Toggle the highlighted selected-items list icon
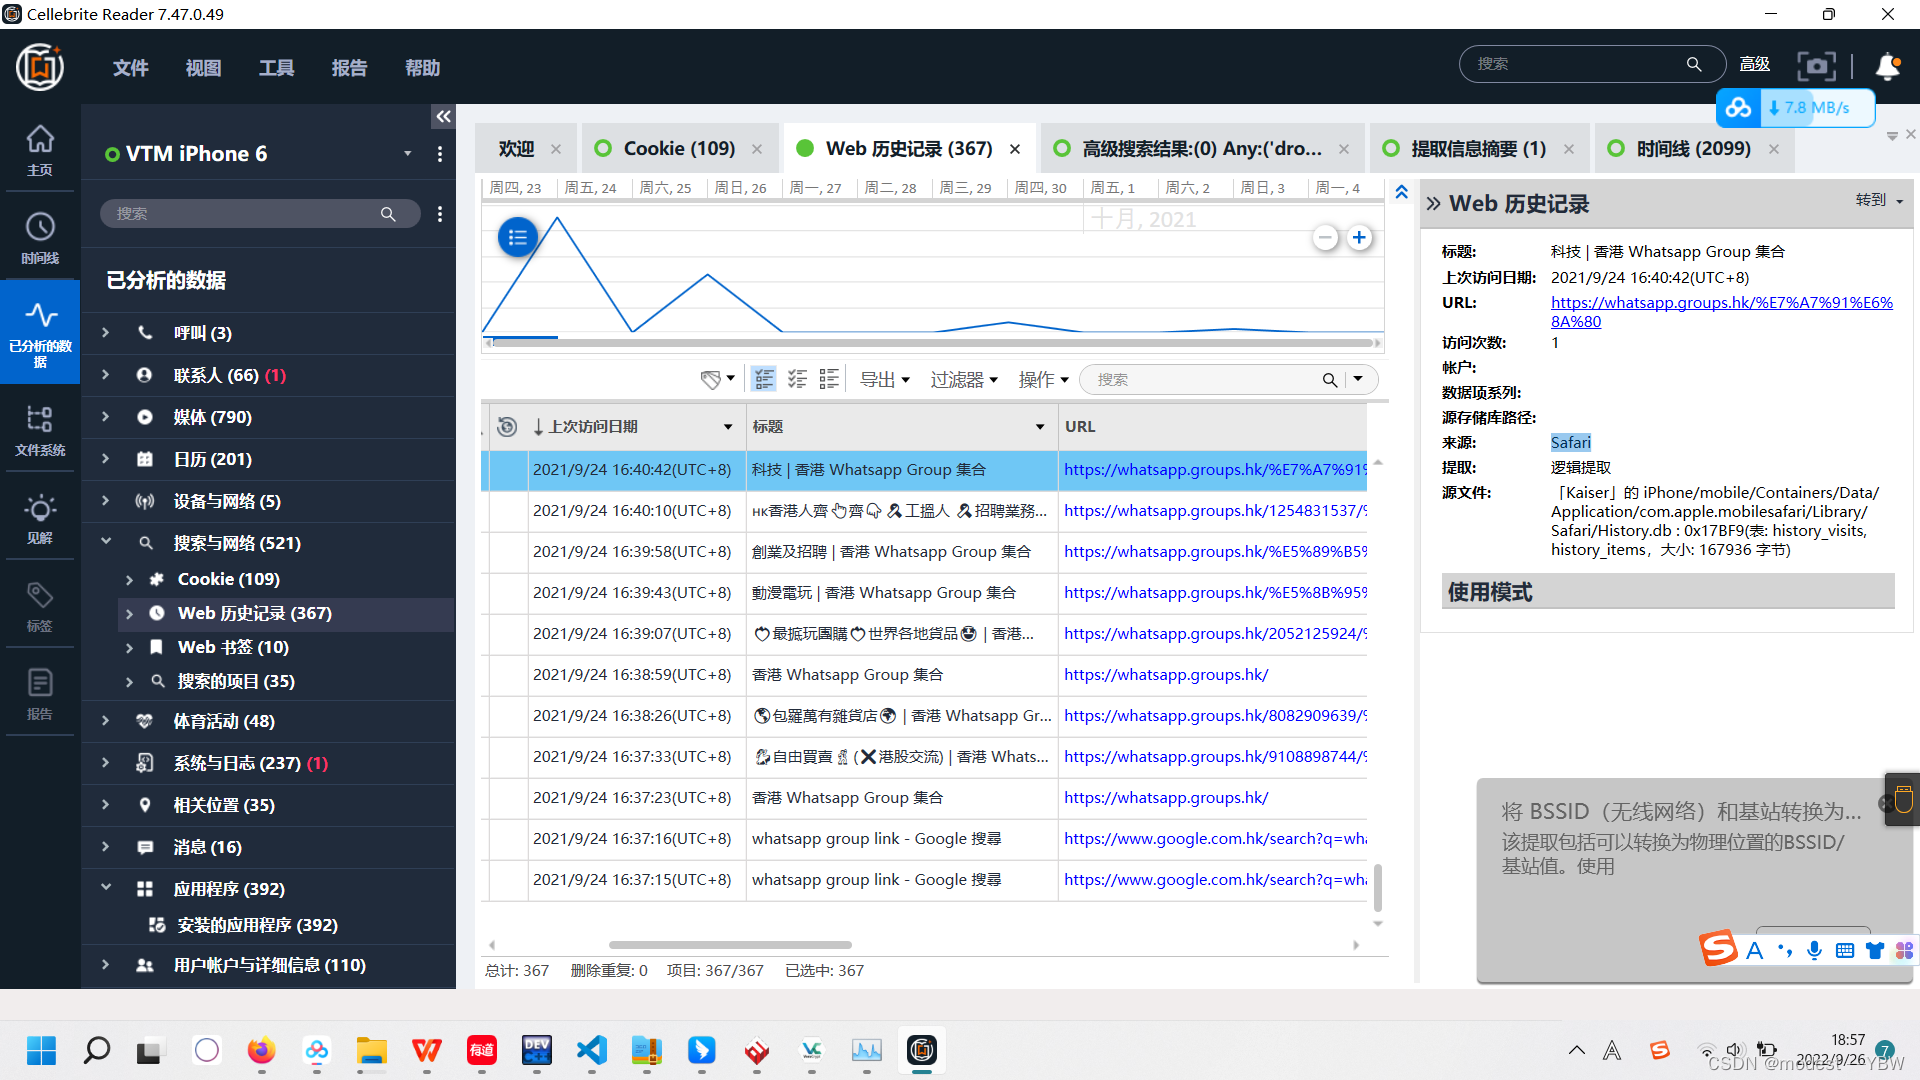1920x1080 pixels. pos(764,379)
